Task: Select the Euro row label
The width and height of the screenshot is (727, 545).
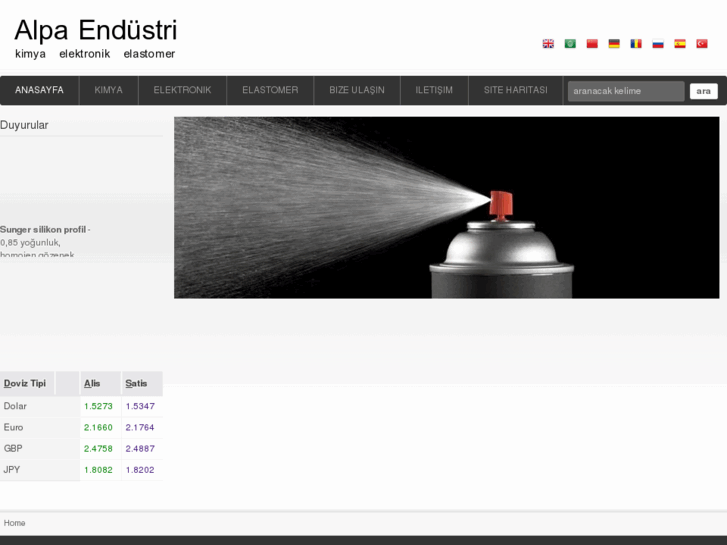Action: 13,428
